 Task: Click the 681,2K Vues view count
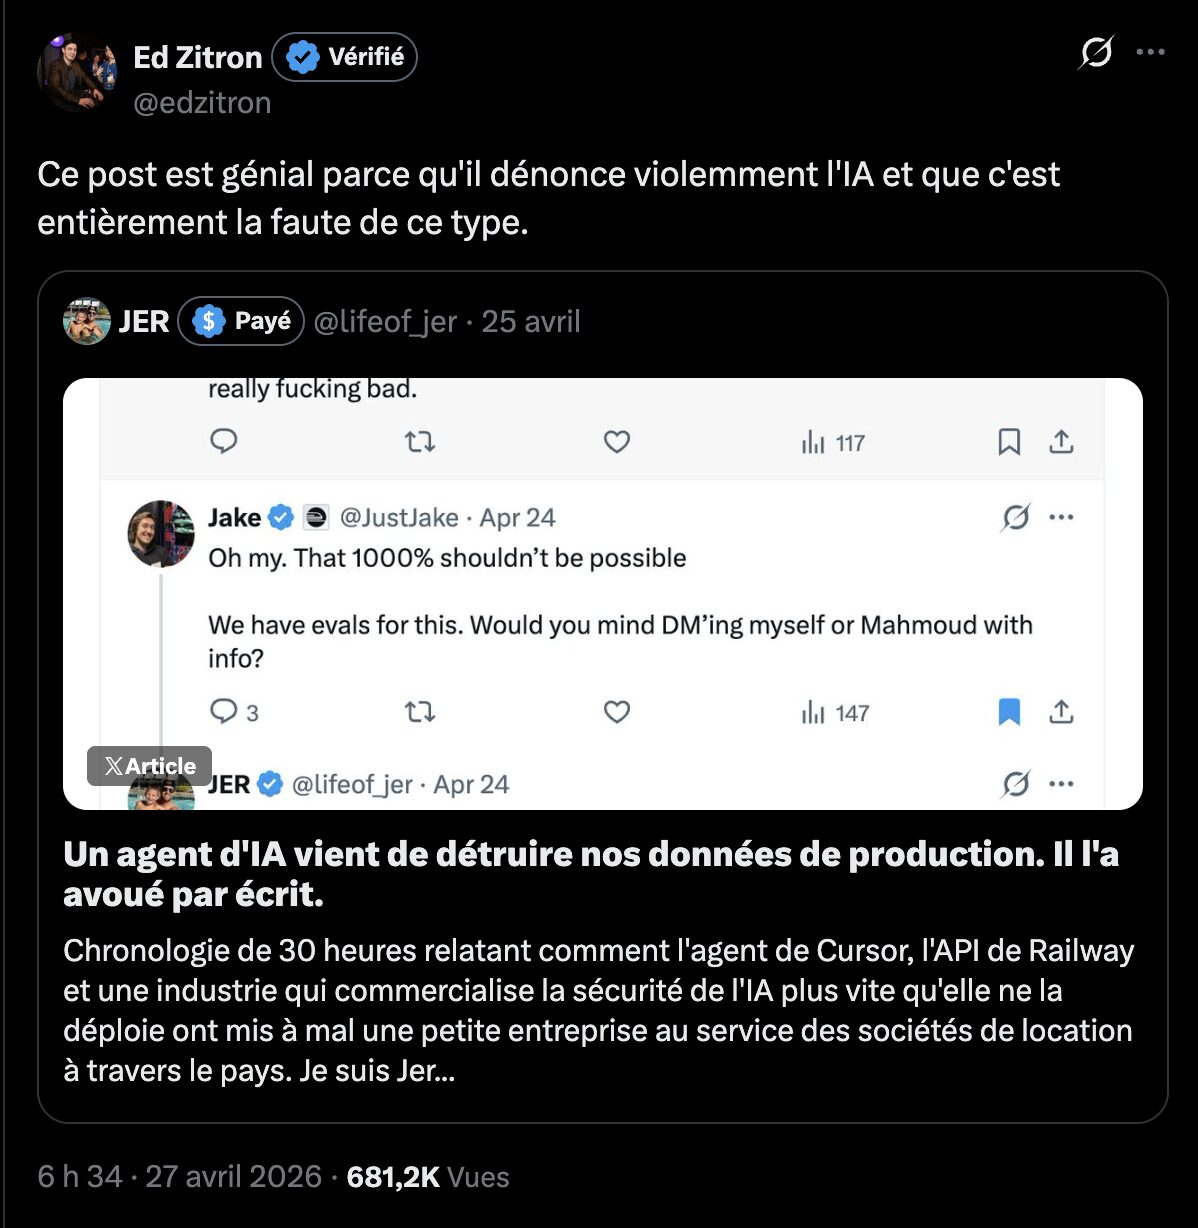pos(427,1177)
